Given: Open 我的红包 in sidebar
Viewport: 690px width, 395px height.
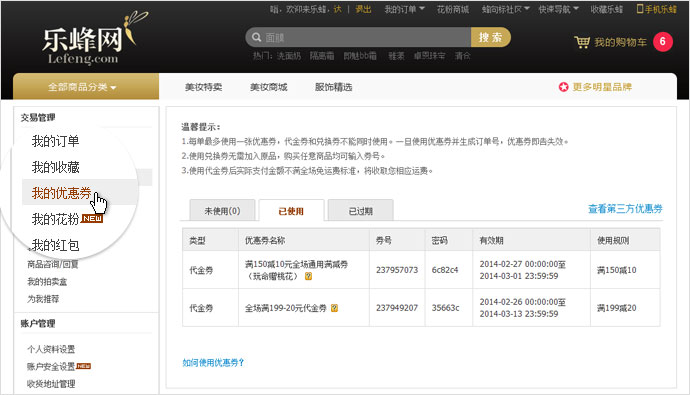Looking at the screenshot, I should tap(55, 245).
